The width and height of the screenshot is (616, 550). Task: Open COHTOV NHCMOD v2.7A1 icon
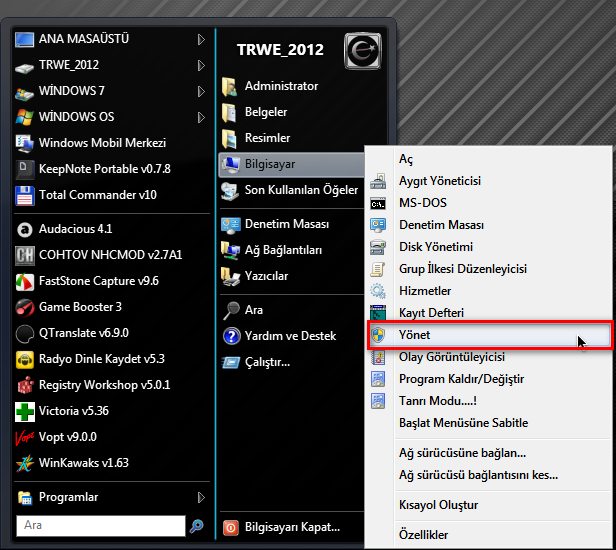24,255
